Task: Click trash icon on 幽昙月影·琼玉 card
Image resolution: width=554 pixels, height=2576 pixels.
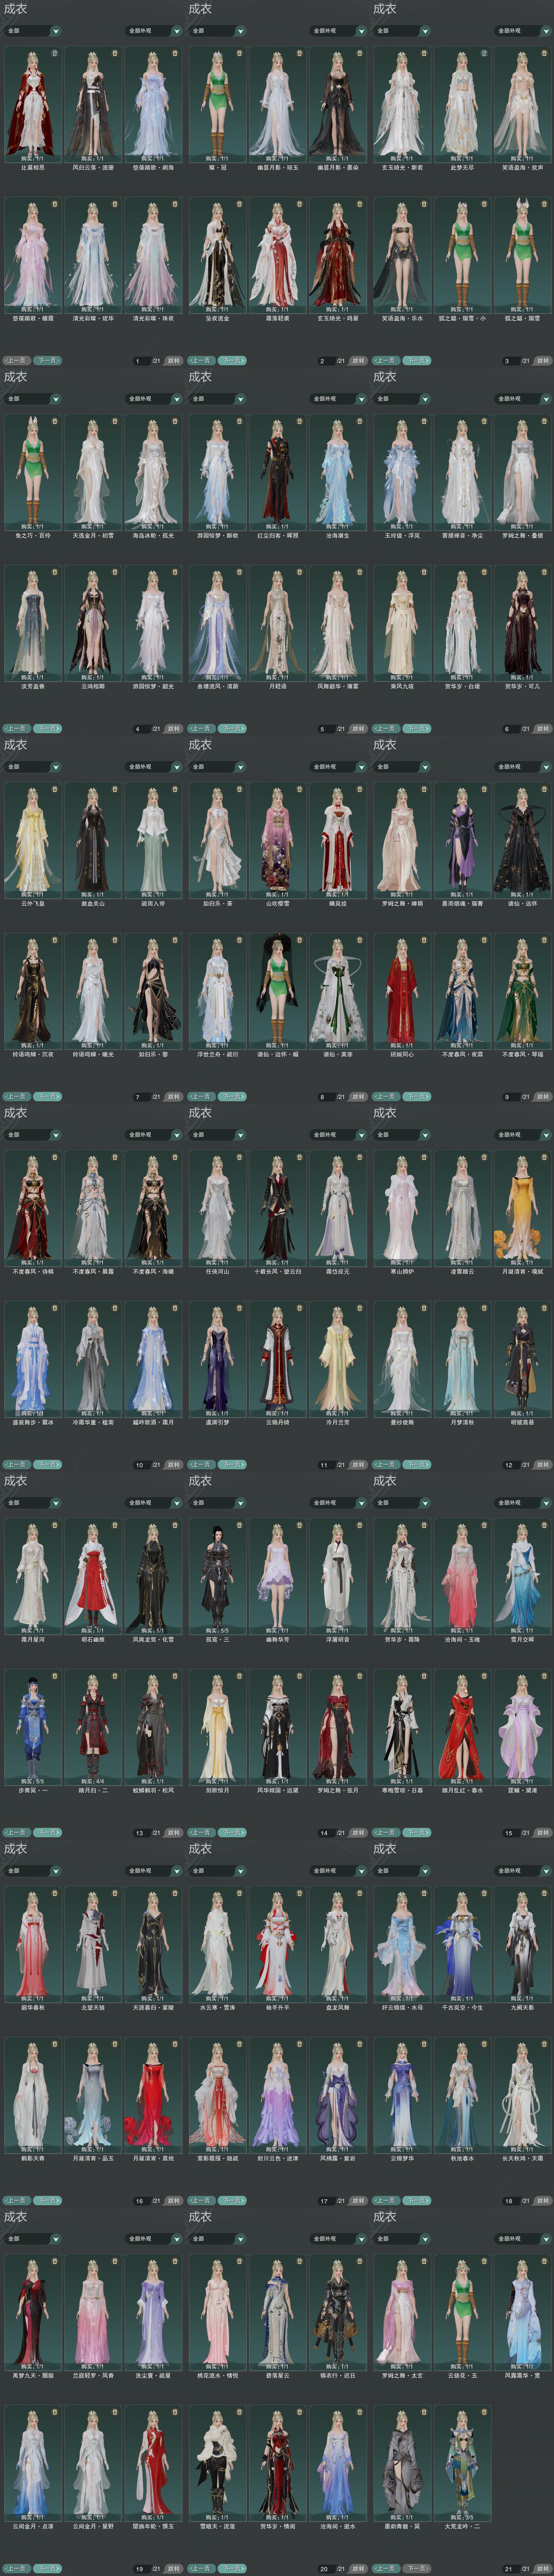Action: point(300,53)
